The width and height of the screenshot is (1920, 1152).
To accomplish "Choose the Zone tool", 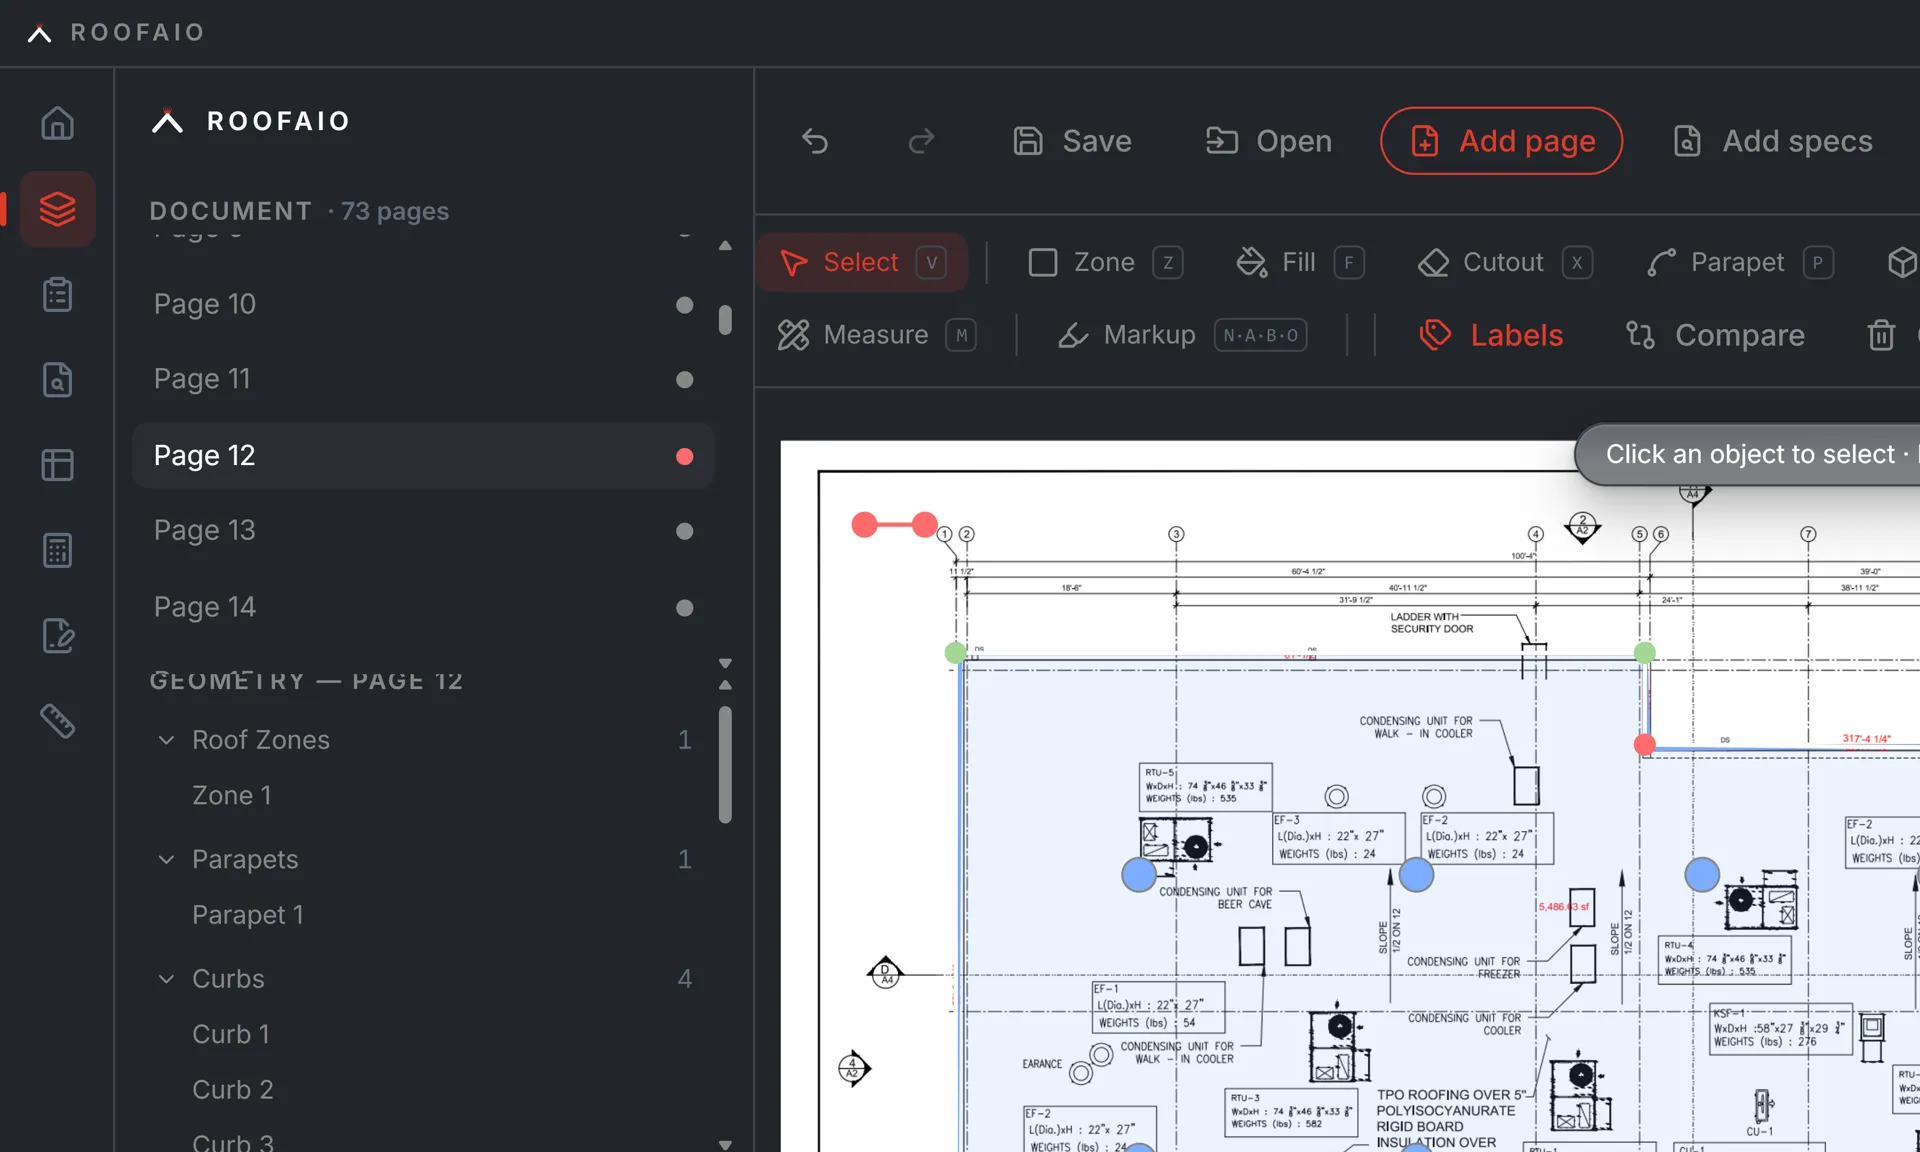I will 1105,262.
